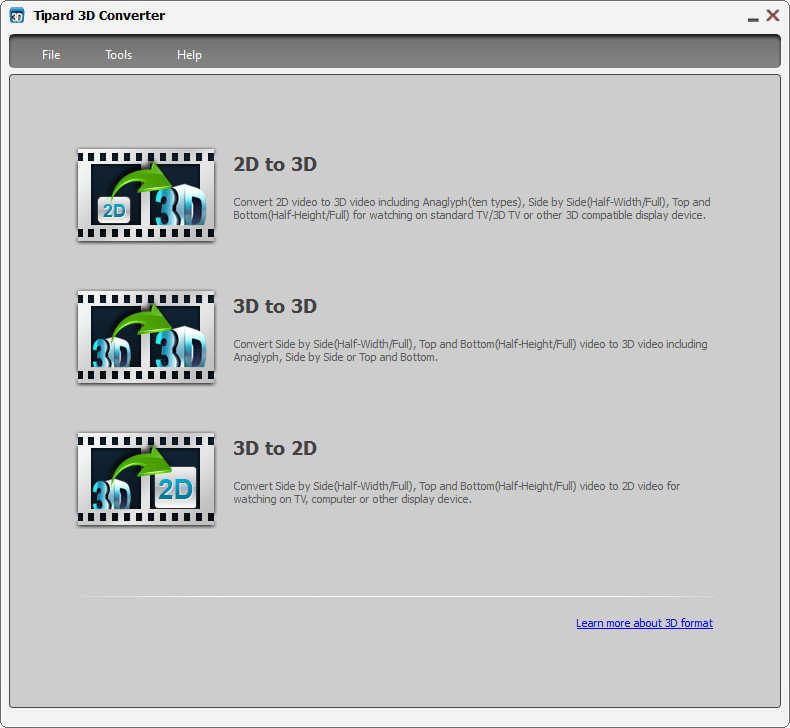The image size is (790, 728).
Task: Select the '3D to 3D' heading
Action: pos(275,306)
